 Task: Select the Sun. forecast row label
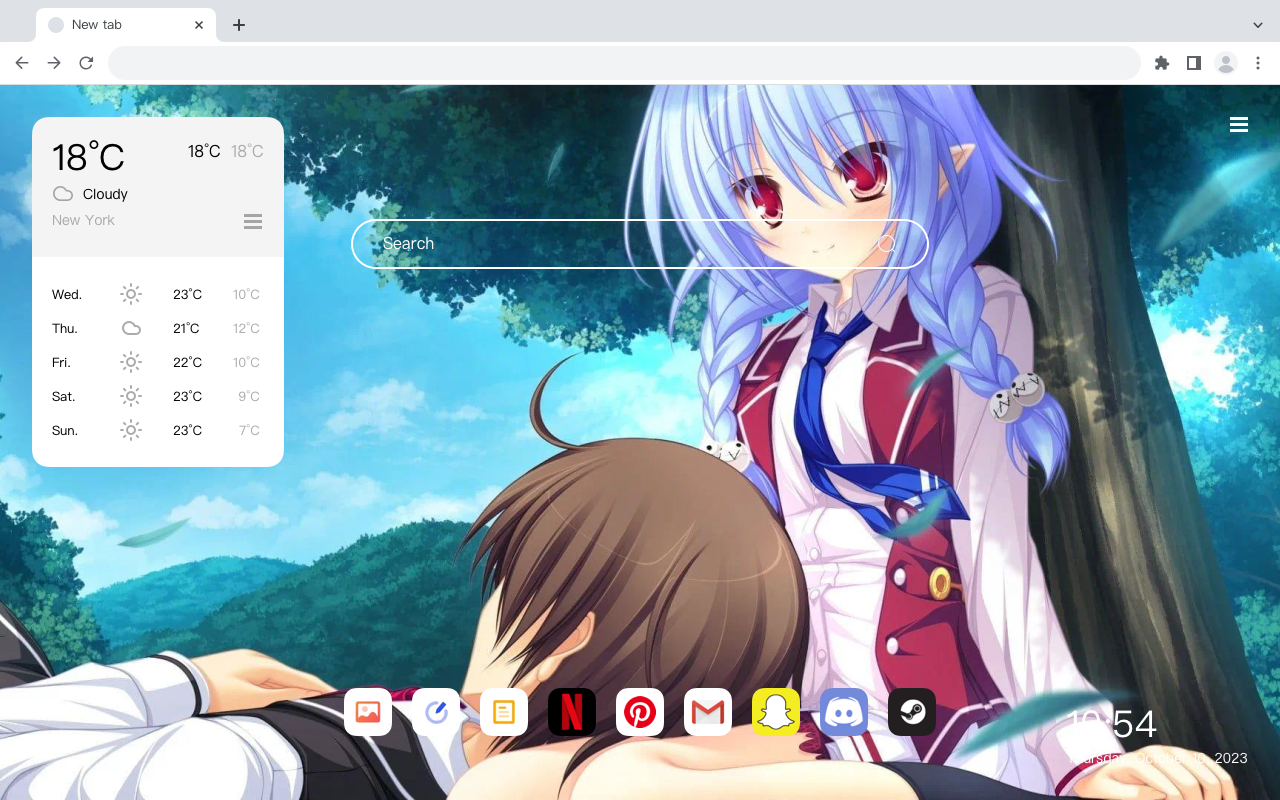pyautogui.click(x=65, y=430)
